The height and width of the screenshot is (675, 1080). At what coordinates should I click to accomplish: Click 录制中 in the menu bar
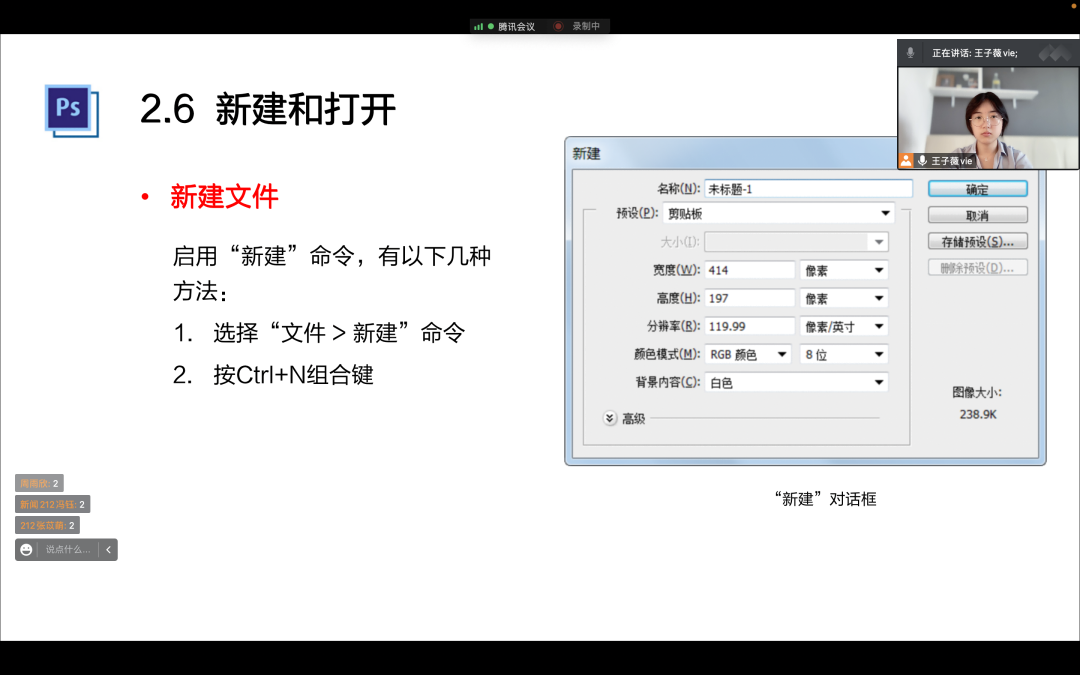[x=585, y=27]
